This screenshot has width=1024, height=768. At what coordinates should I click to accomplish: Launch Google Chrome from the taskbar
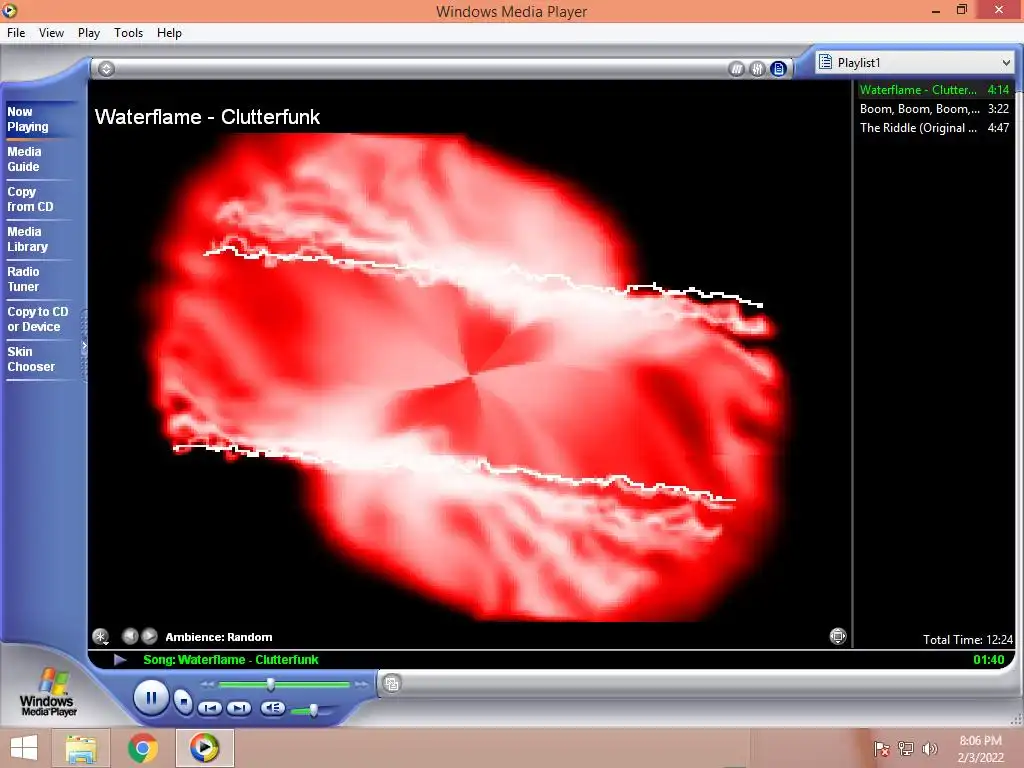[142, 748]
